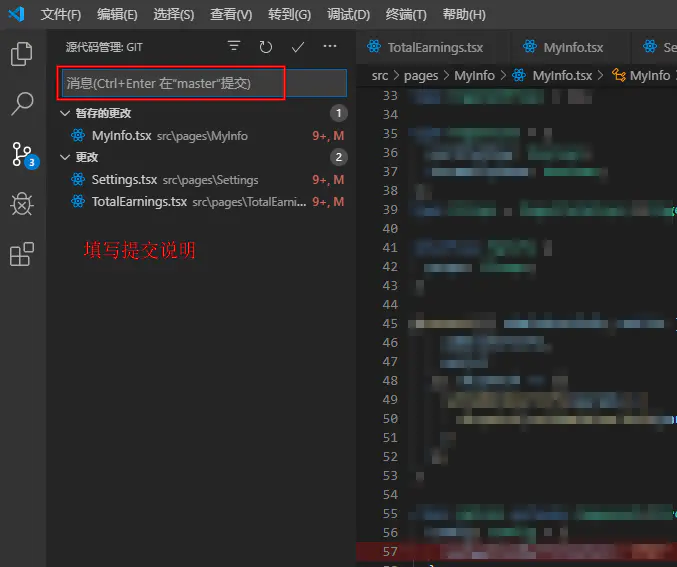Collapse the 暂存的更改 section
The width and height of the screenshot is (677, 567).
[65, 113]
